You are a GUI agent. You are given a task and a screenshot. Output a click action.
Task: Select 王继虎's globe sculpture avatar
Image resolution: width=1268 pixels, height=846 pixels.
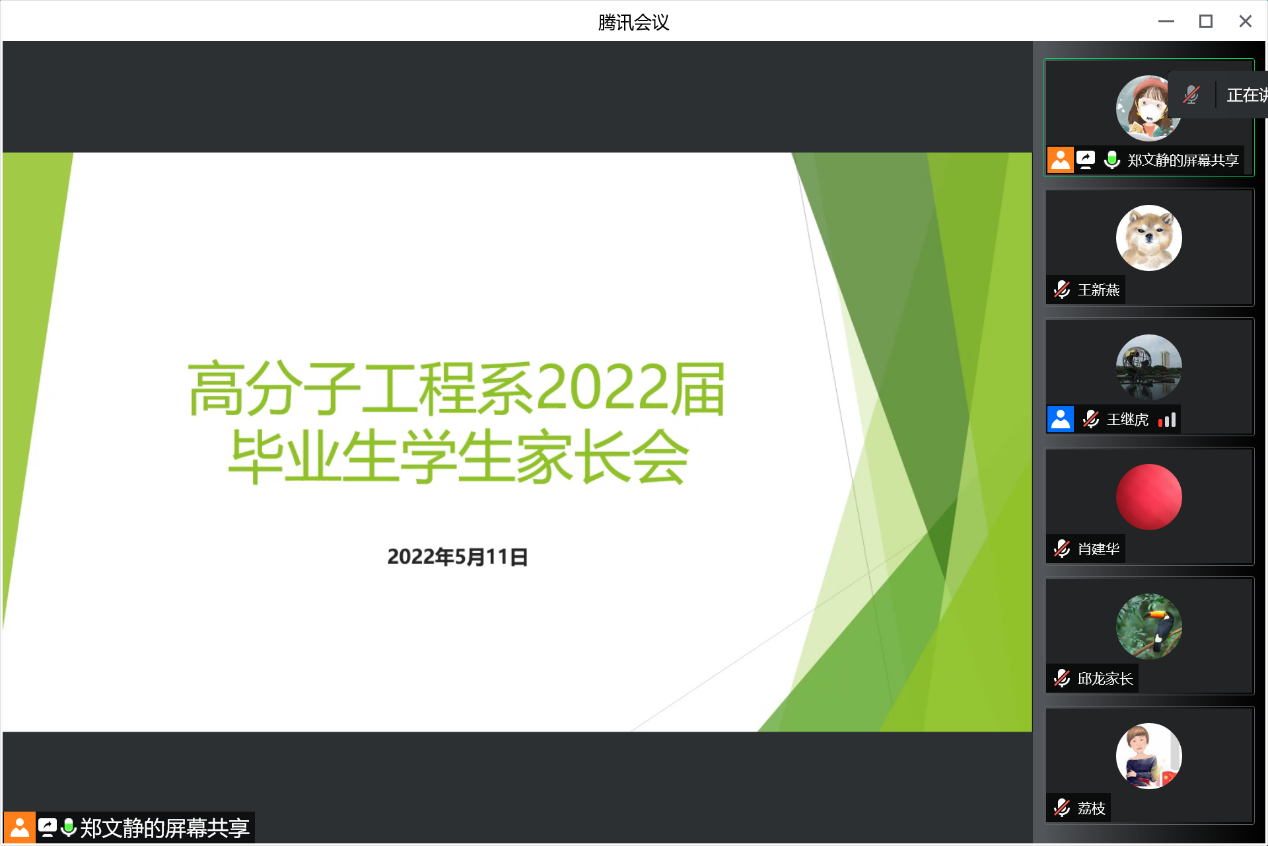pos(1149,367)
